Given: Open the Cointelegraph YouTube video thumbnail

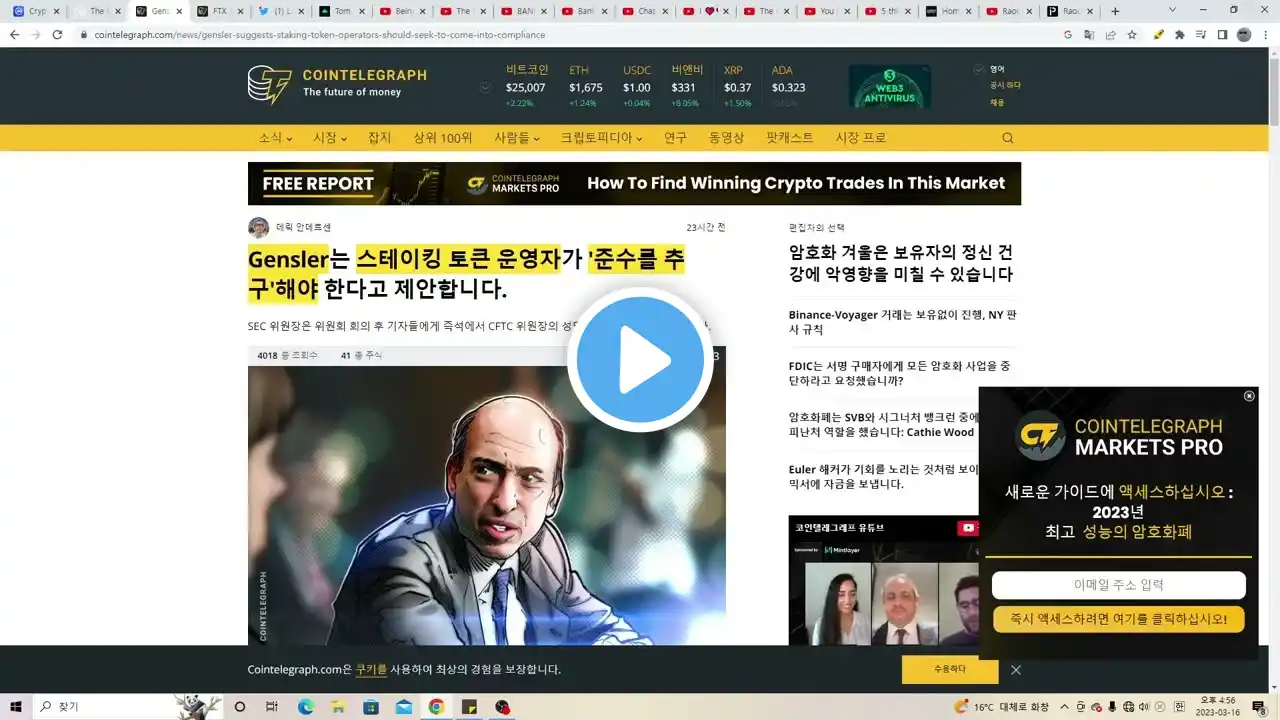Looking at the screenshot, I should point(884,580).
